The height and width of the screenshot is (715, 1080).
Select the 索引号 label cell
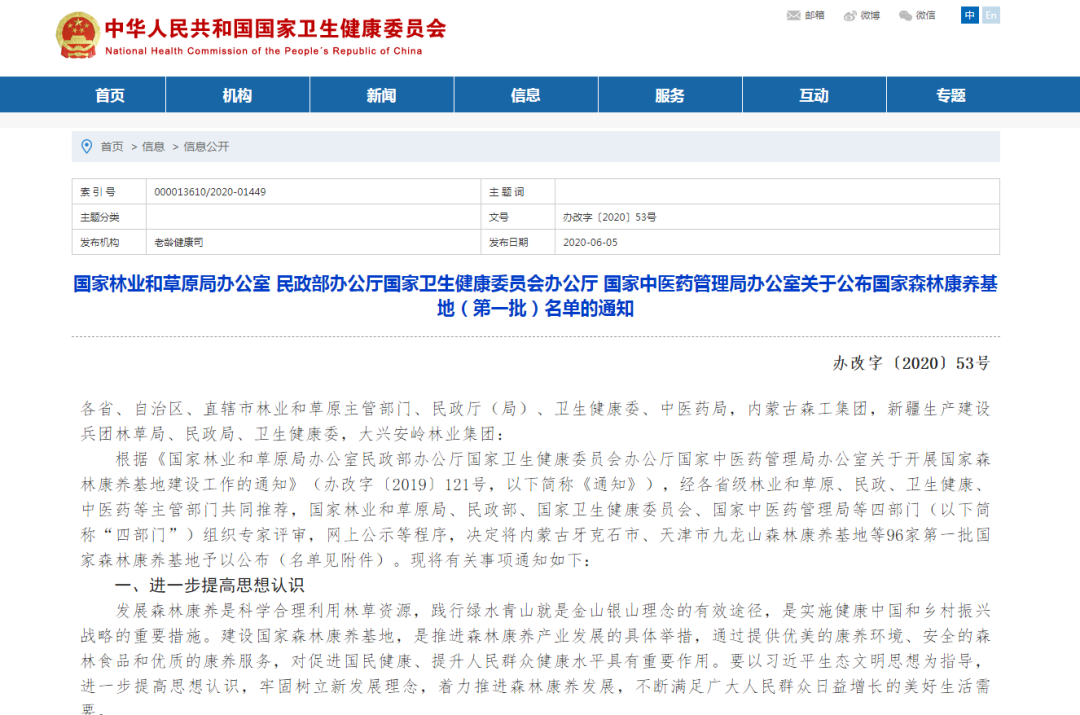[109, 191]
